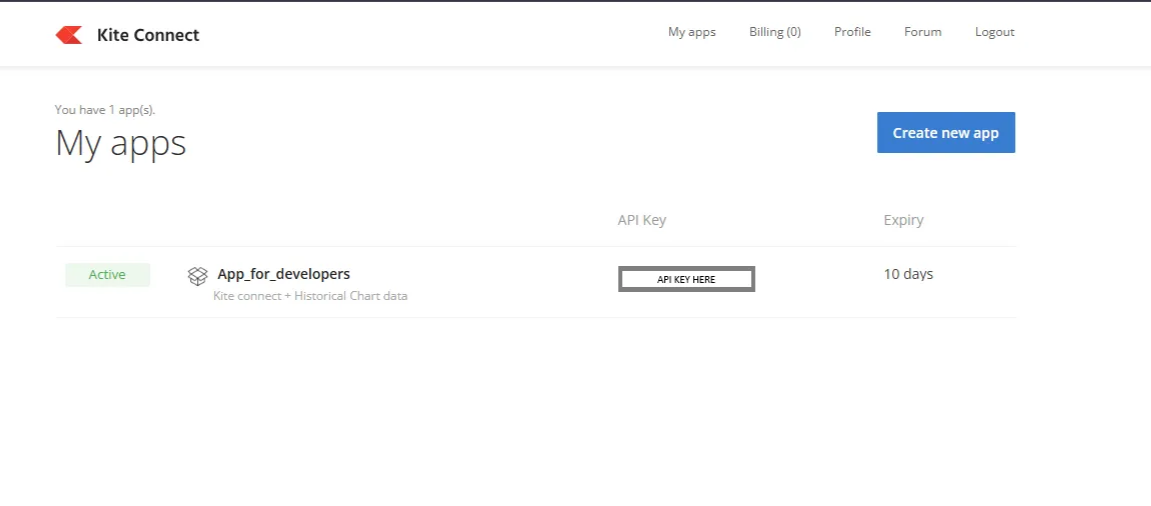Go to My apps in navigation

pos(691,32)
